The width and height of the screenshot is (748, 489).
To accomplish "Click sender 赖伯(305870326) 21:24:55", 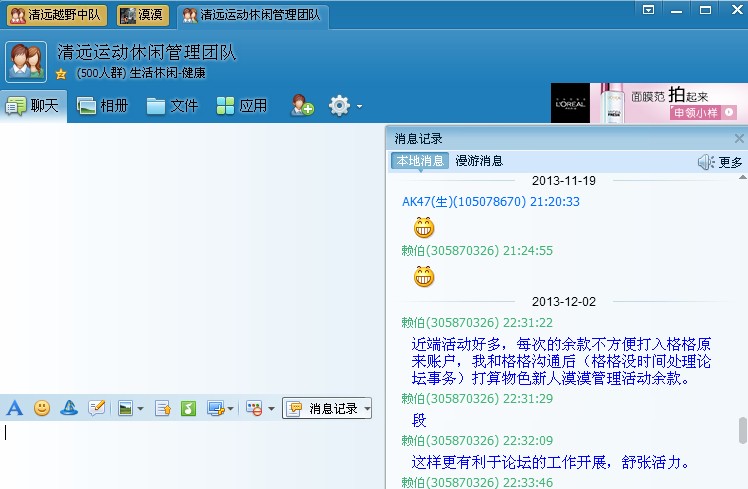I will point(477,251).
